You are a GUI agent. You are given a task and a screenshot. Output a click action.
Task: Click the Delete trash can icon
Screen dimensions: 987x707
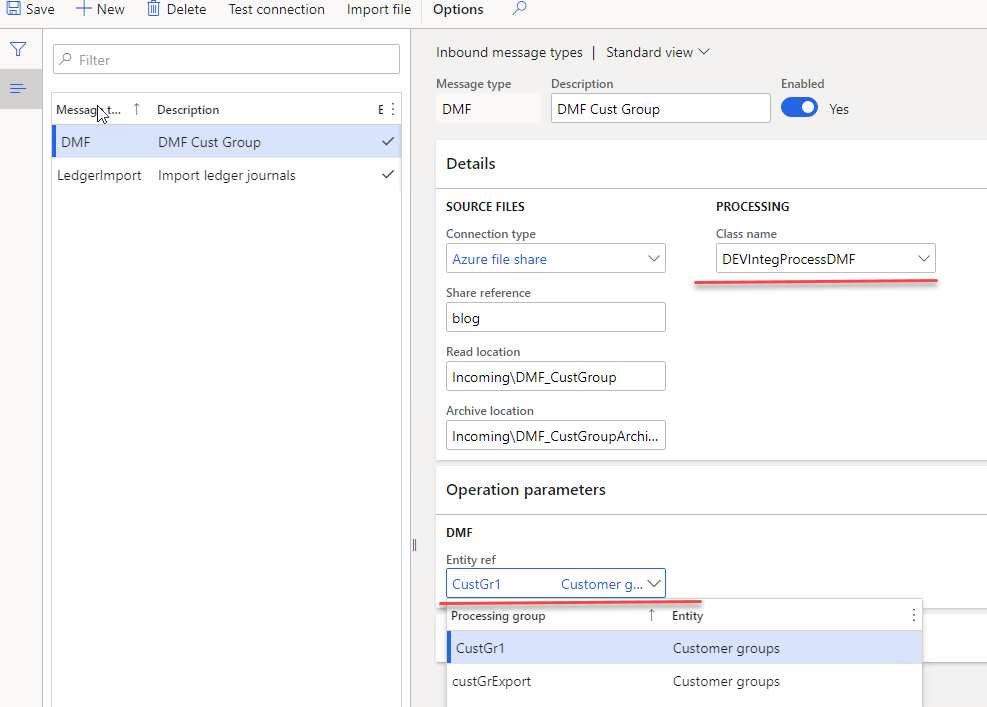(154, 9)
